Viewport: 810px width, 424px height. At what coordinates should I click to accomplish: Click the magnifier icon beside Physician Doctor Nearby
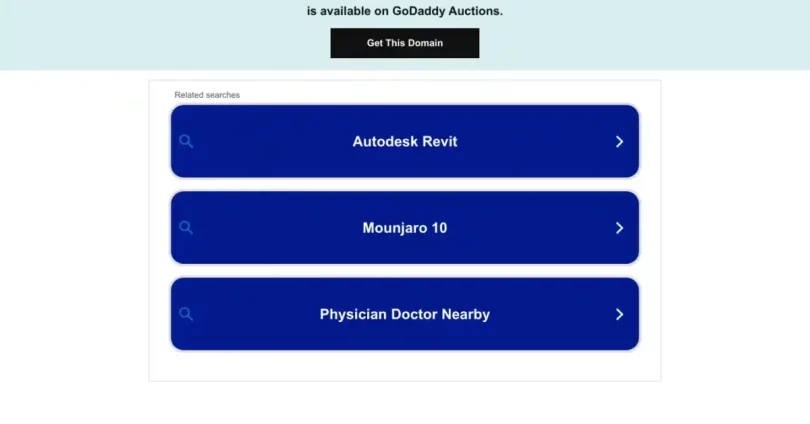(186, 314)
